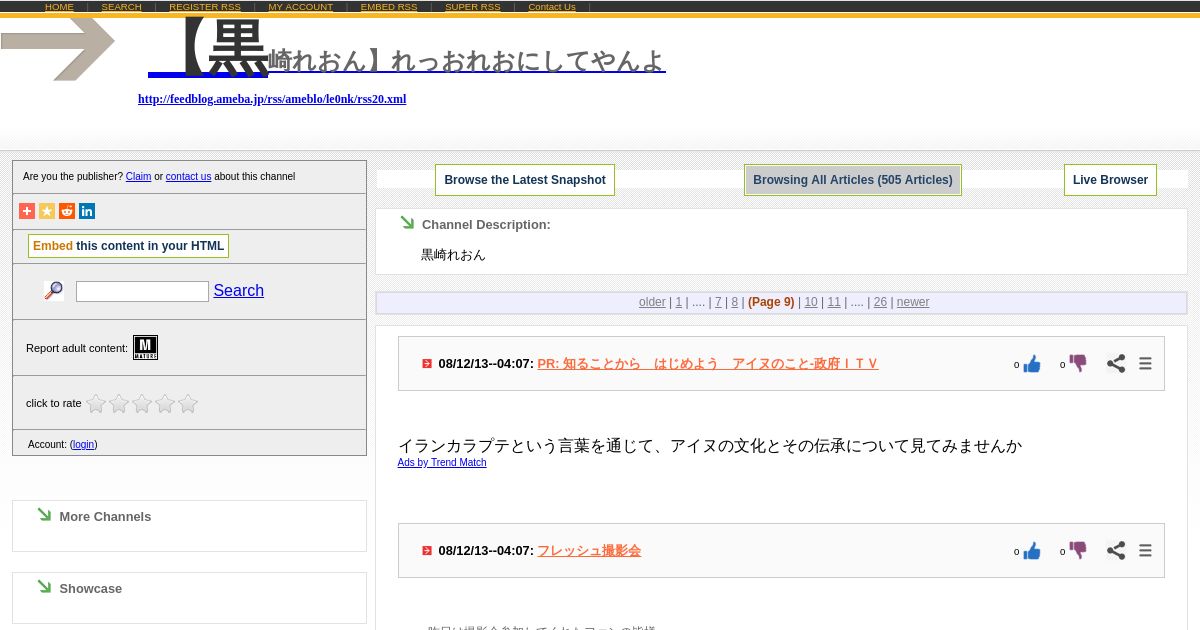Go to newer pagination link
The height and width of the screenshot is (630, 1200).
point(913,302)
